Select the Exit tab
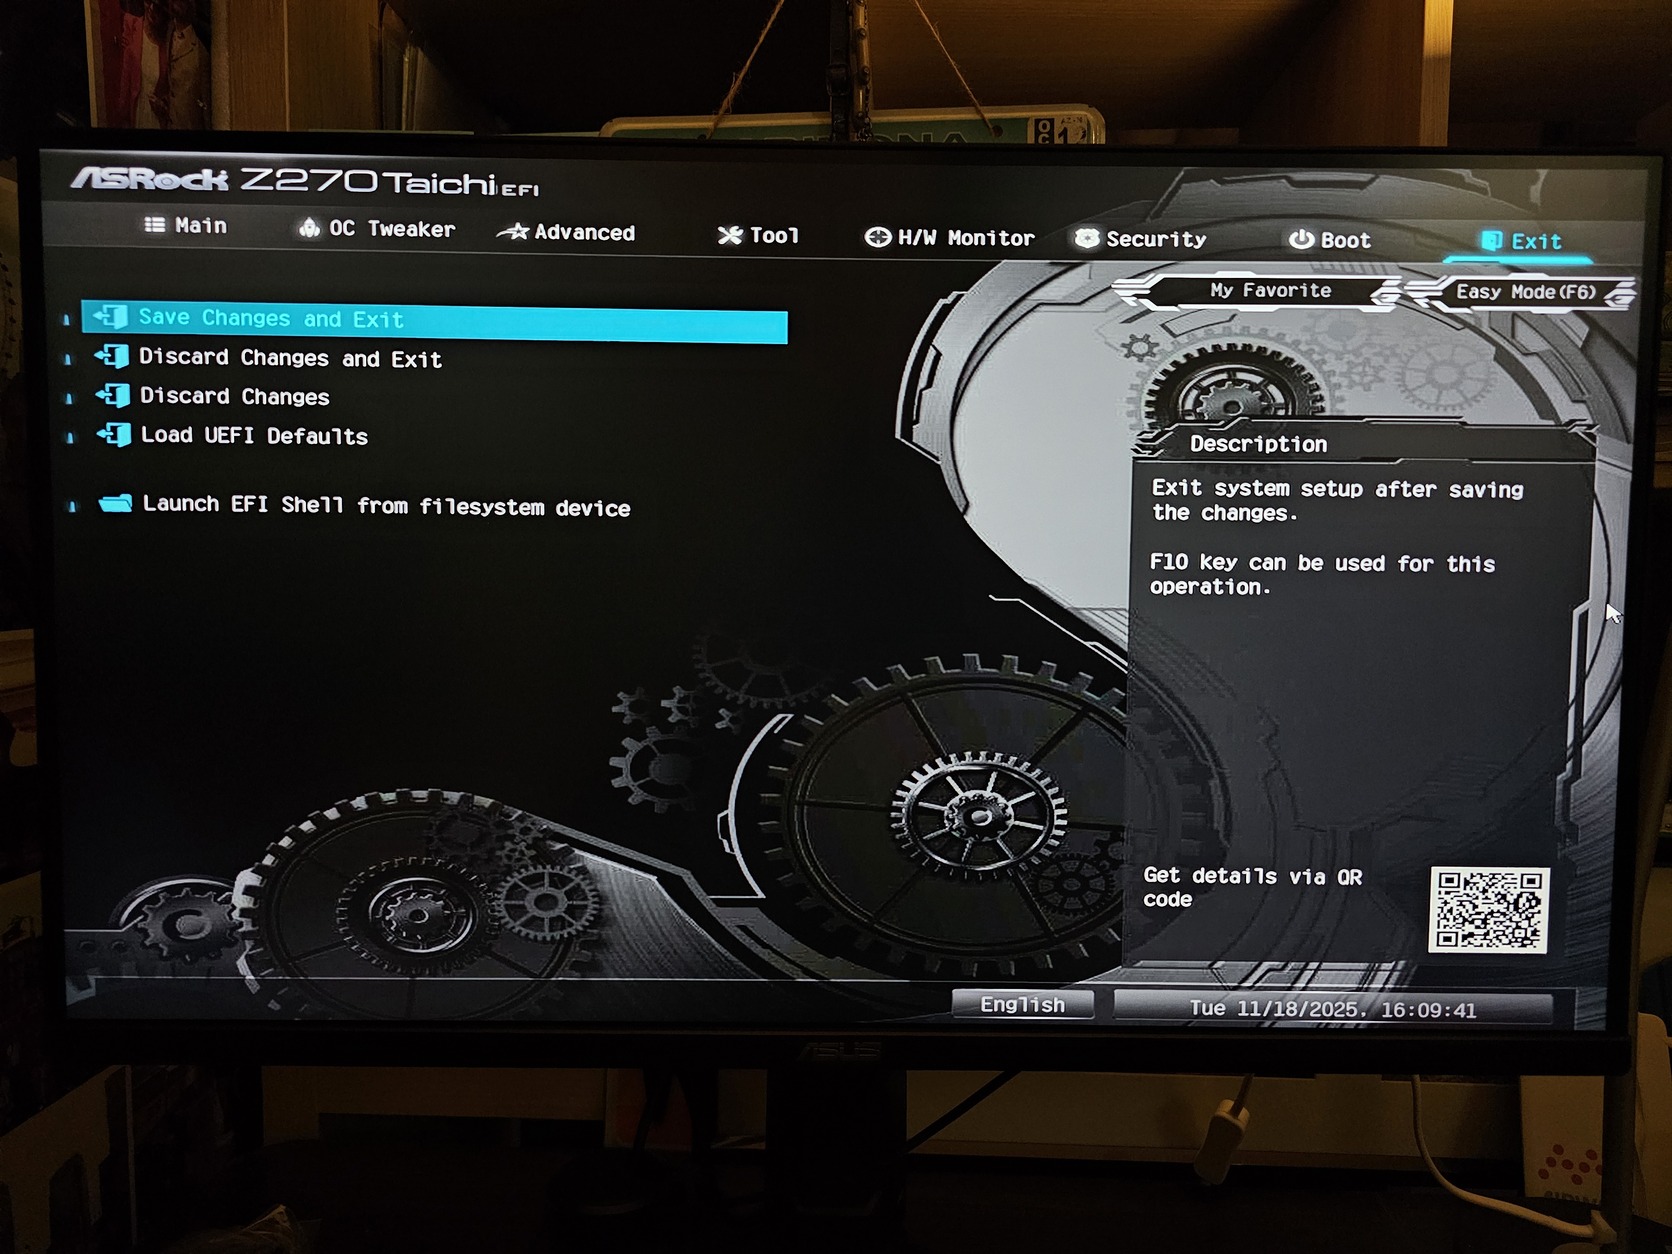 click(x=1520, y=241)
